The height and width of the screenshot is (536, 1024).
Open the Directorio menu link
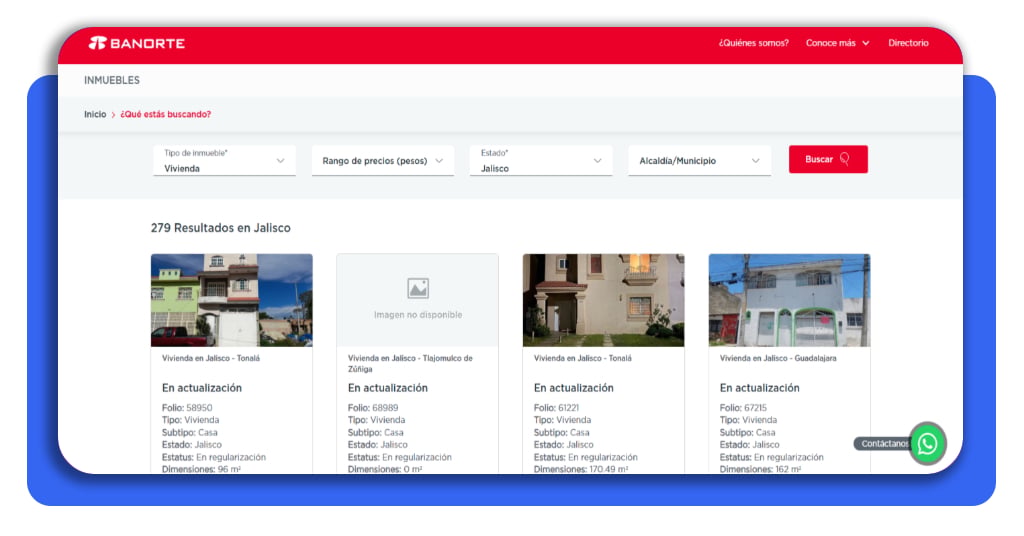(x=908, y=43)
